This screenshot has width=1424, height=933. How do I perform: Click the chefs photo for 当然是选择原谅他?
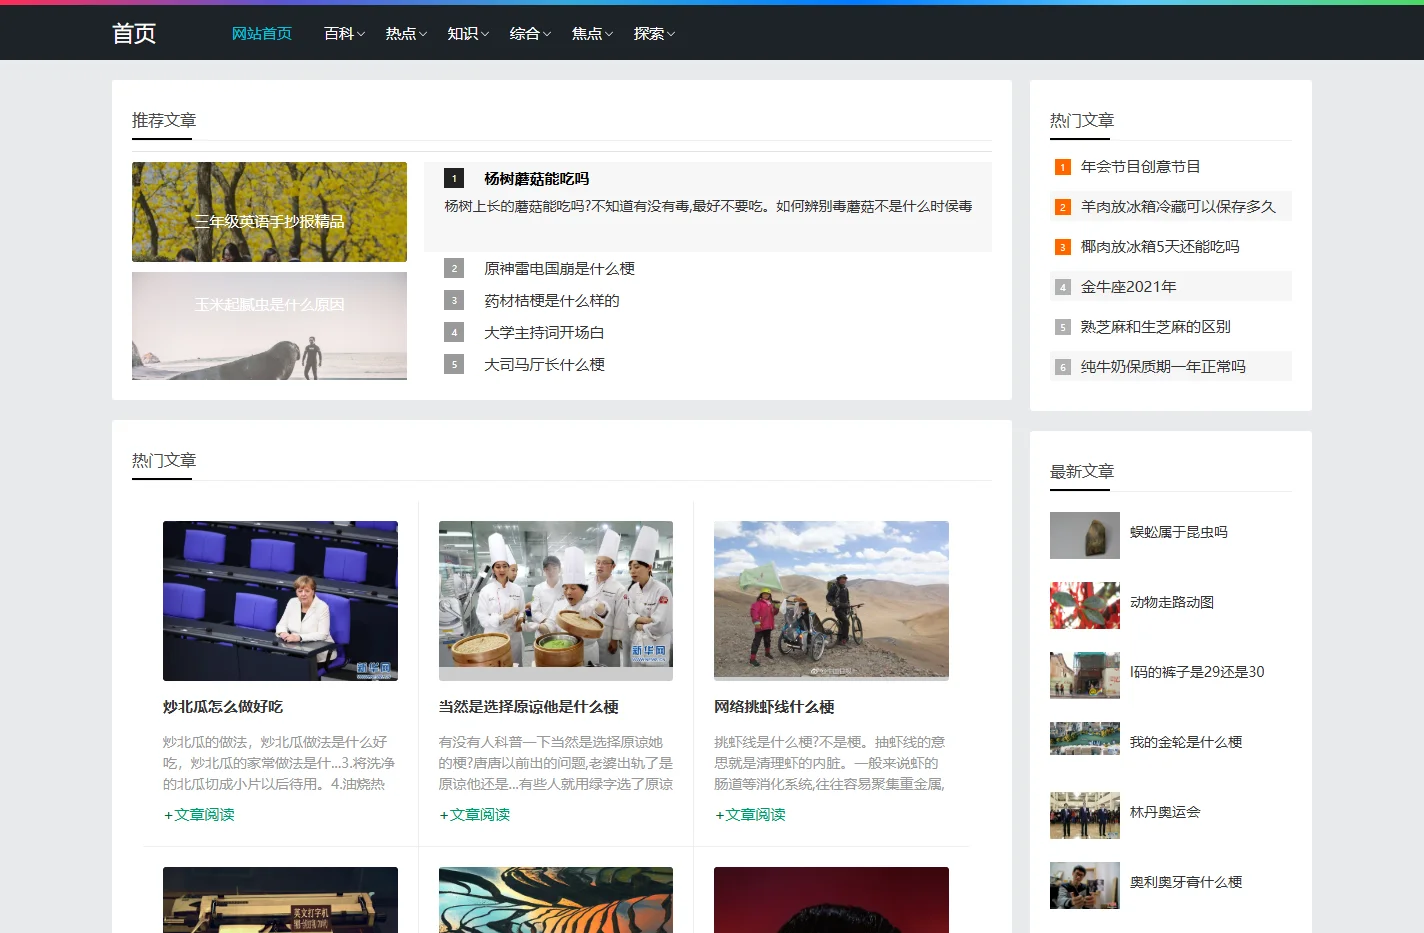(x=556, y=601)
